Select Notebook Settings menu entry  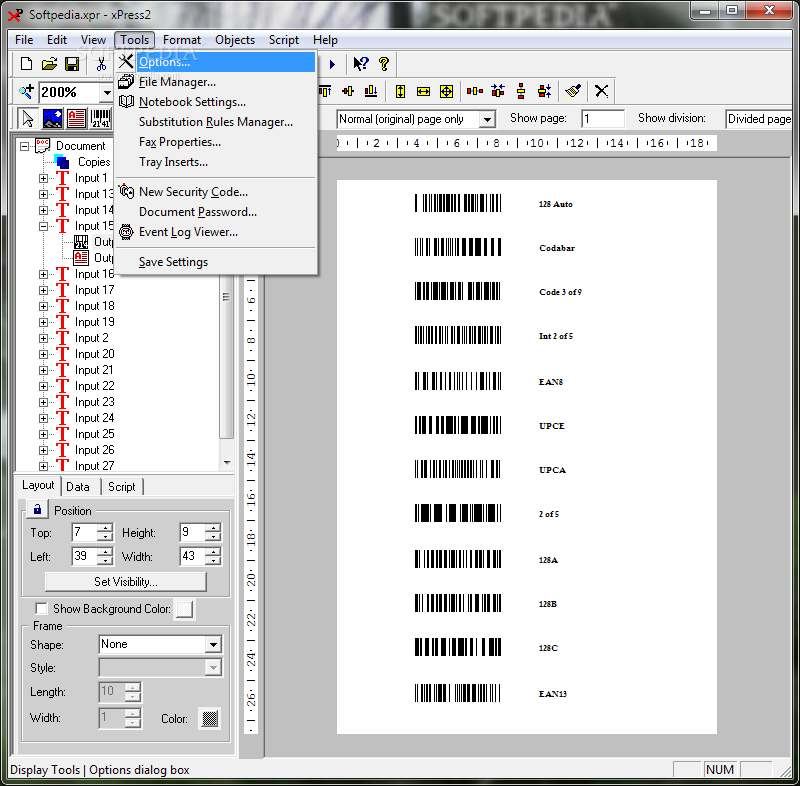pos(216,102)
